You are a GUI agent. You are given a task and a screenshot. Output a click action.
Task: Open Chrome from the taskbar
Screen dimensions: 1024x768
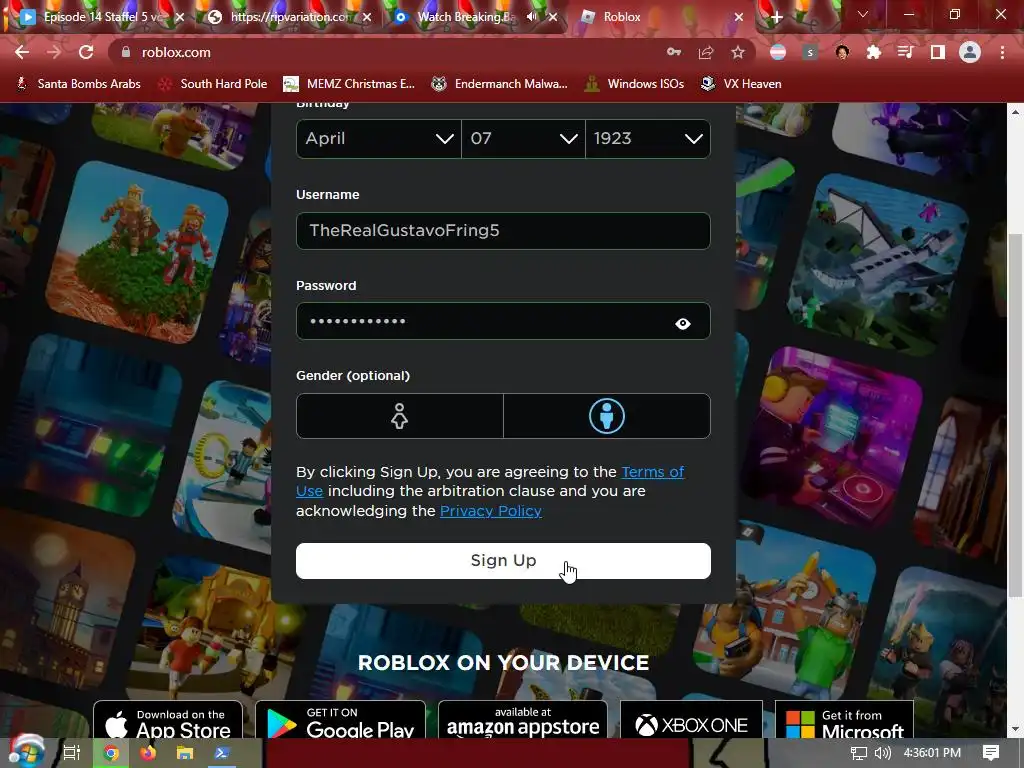pyautogui.click(x=111, y=753)
